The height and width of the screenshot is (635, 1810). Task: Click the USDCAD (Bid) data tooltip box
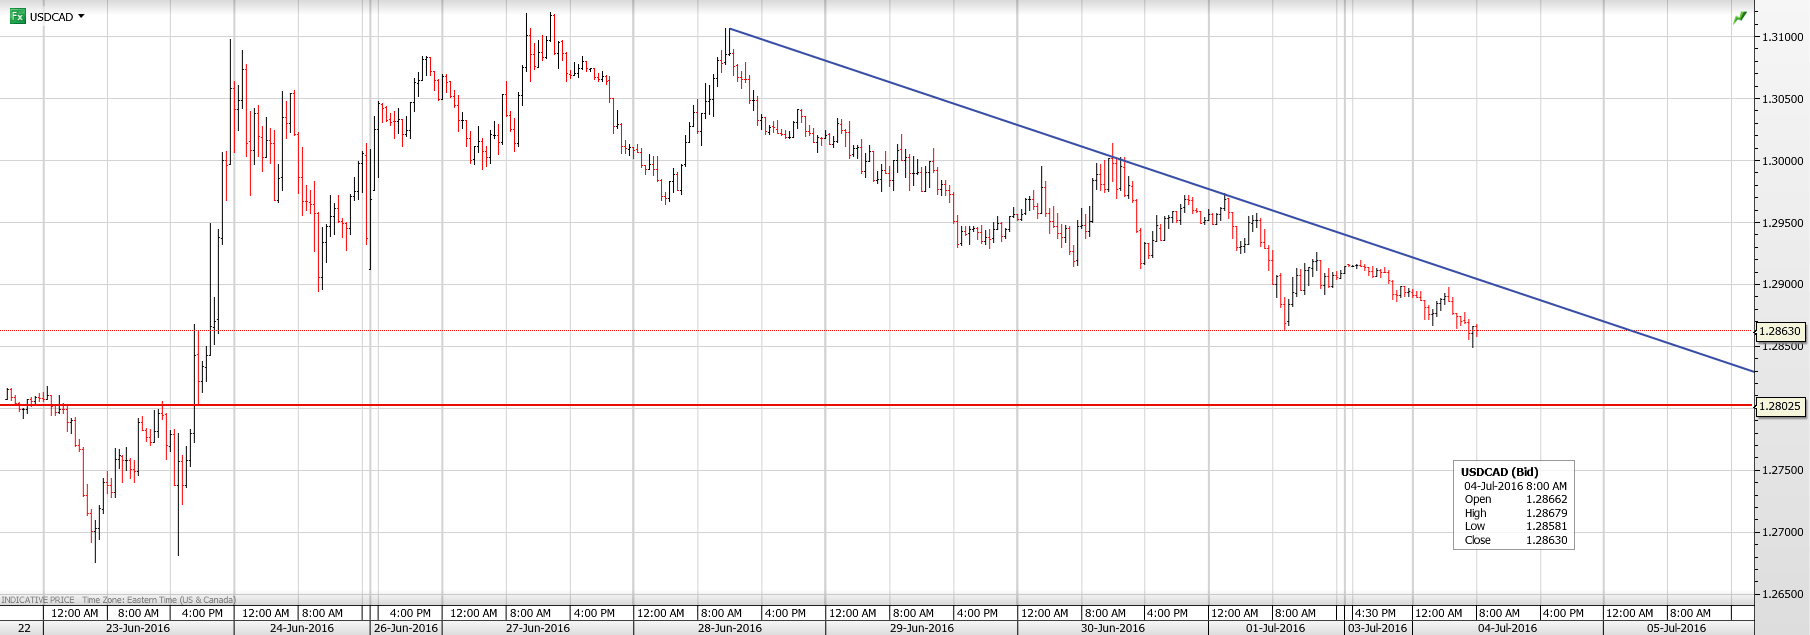click(1513, 505)
